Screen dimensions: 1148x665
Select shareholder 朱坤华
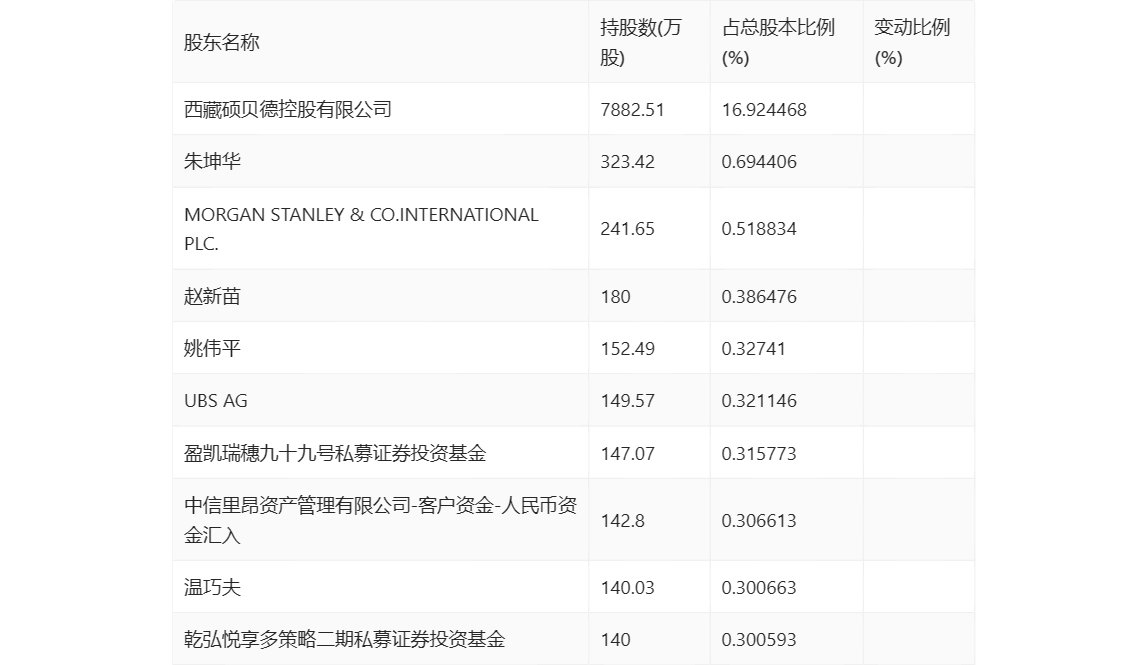(212, 161)
